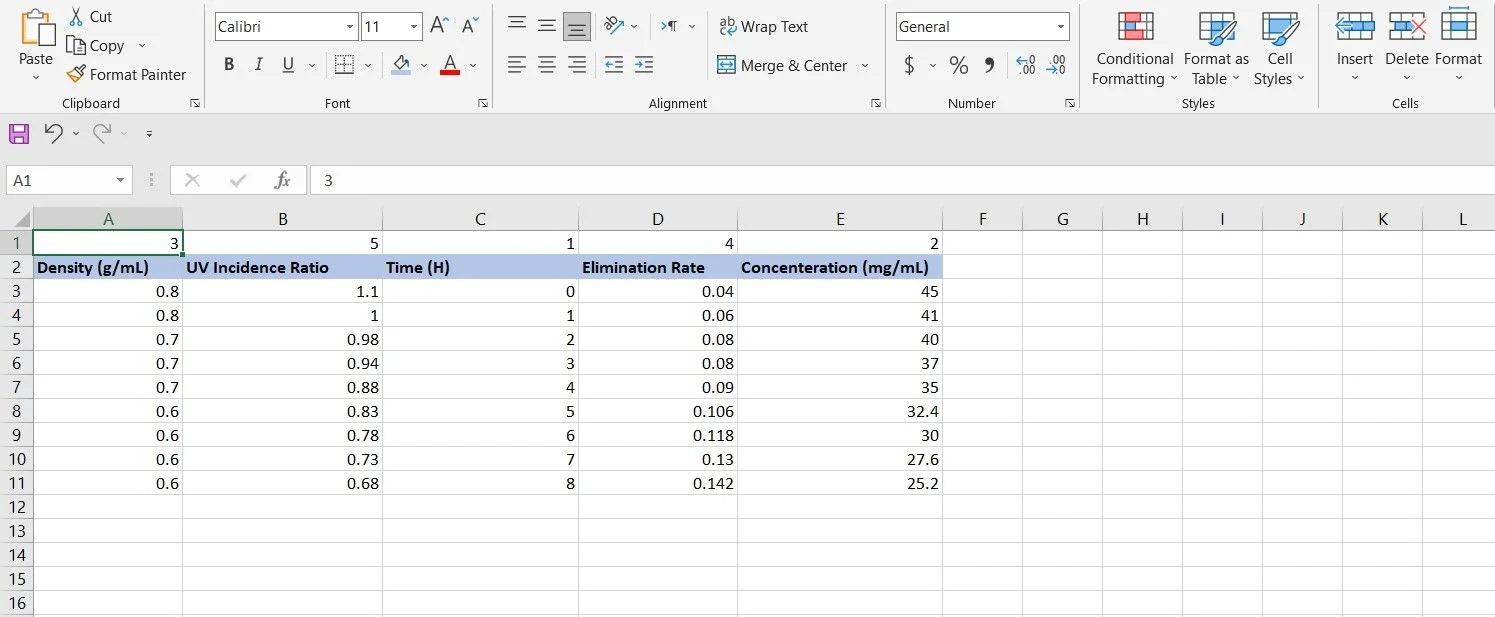Open the Borders dropdown arrow
The height and width of the screenshot is (617, 1495).
coord(368,66)
